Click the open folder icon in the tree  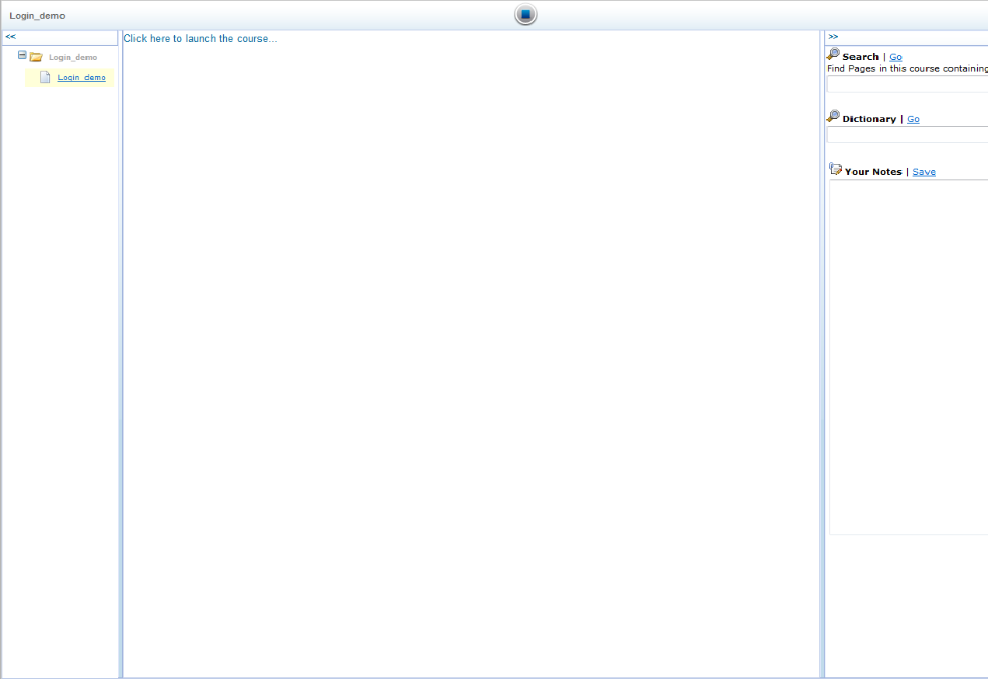(x=36, y=57)
